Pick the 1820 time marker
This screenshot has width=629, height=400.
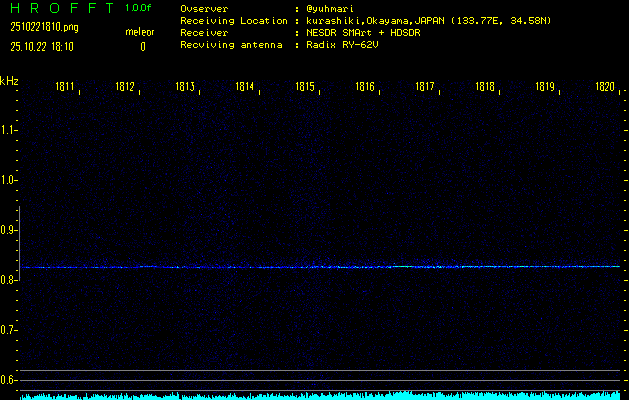click(604, 88)
